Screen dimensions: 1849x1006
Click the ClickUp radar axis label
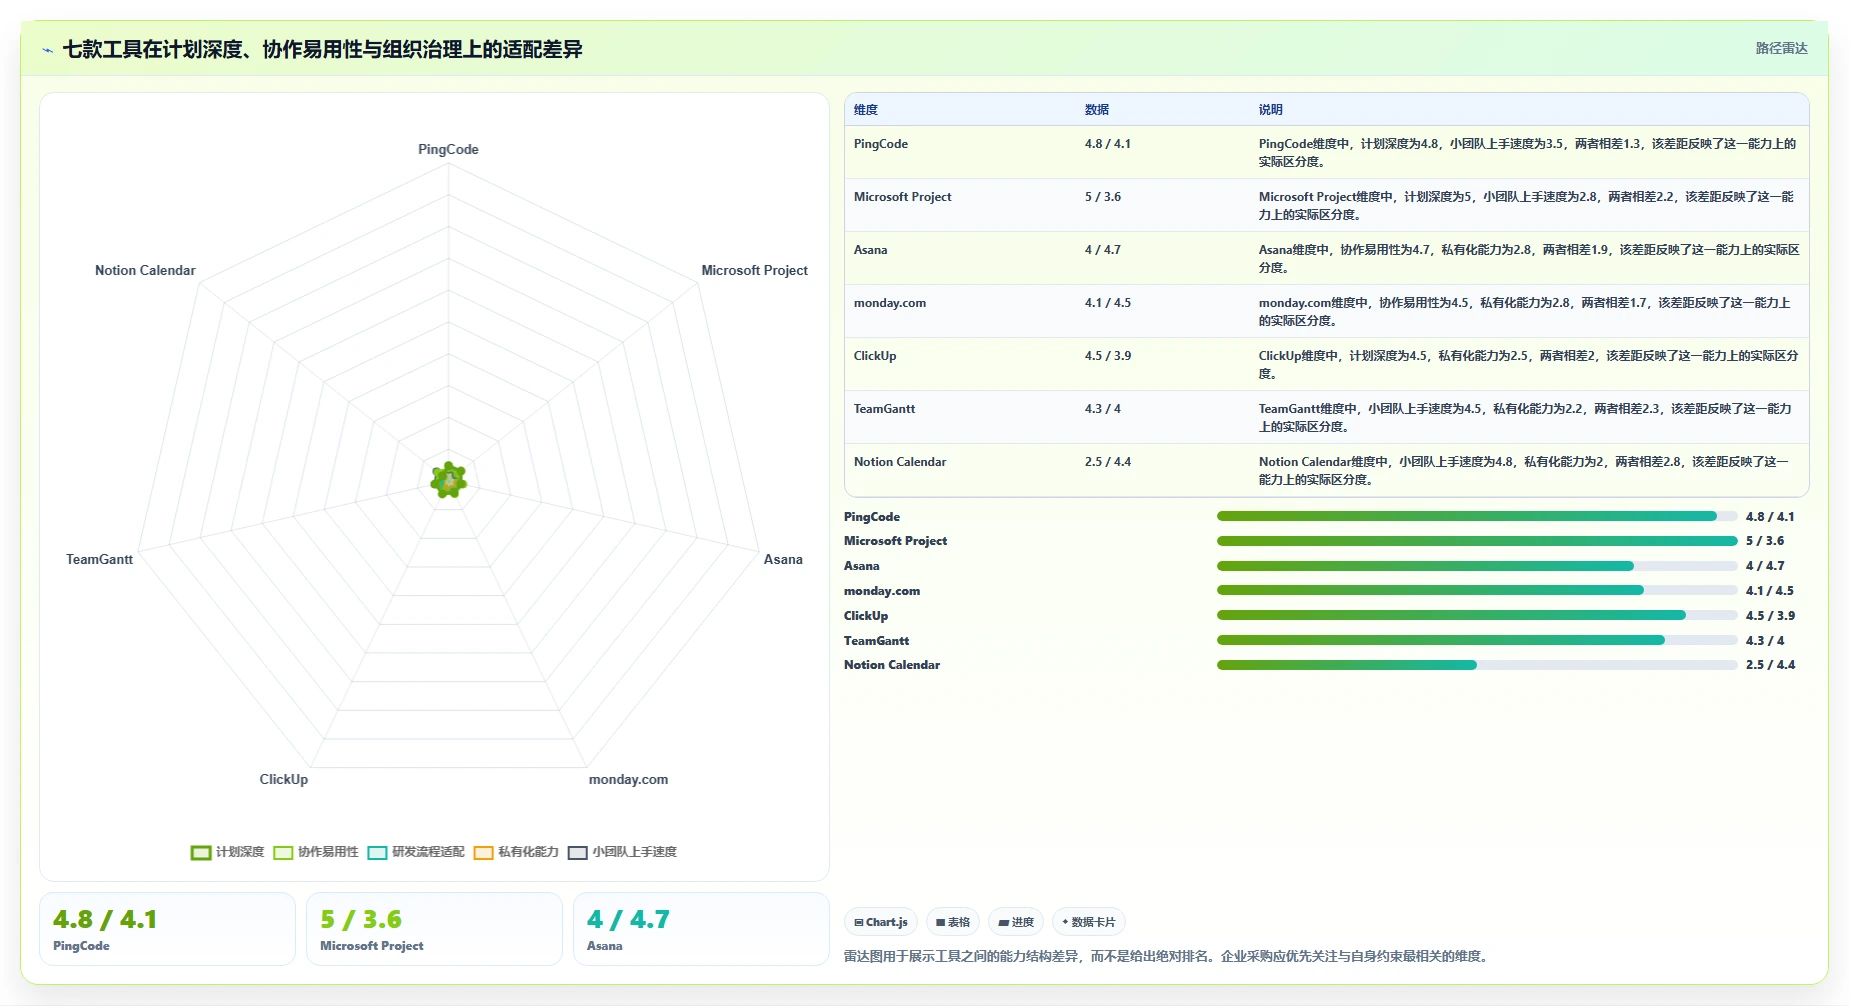[284, 779]
